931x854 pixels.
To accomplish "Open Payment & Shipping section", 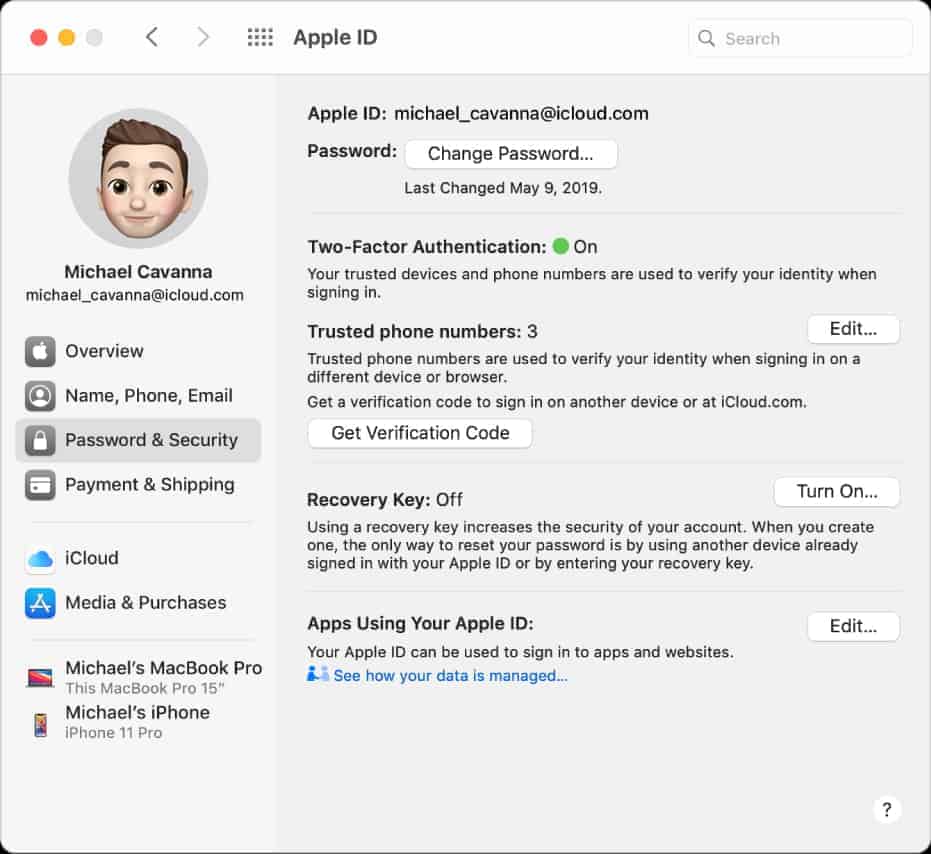I will pyautogui.click(x=138, y=485).
